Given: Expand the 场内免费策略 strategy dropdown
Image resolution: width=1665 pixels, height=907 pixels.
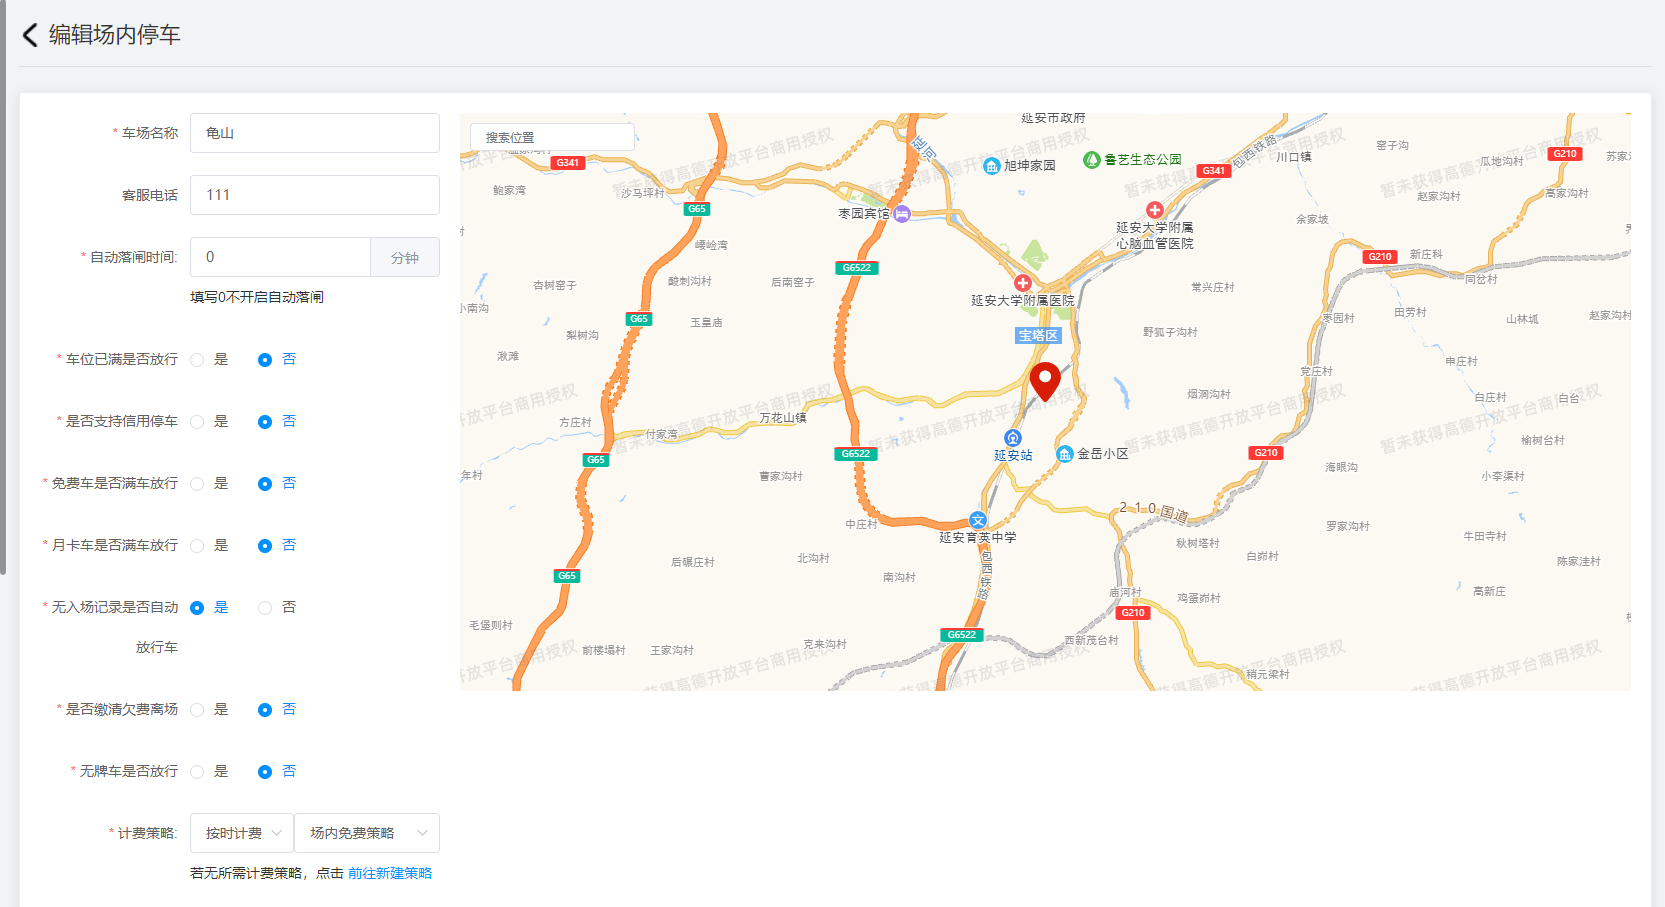Looking at the screenshot, I should [x=367, y=833].
